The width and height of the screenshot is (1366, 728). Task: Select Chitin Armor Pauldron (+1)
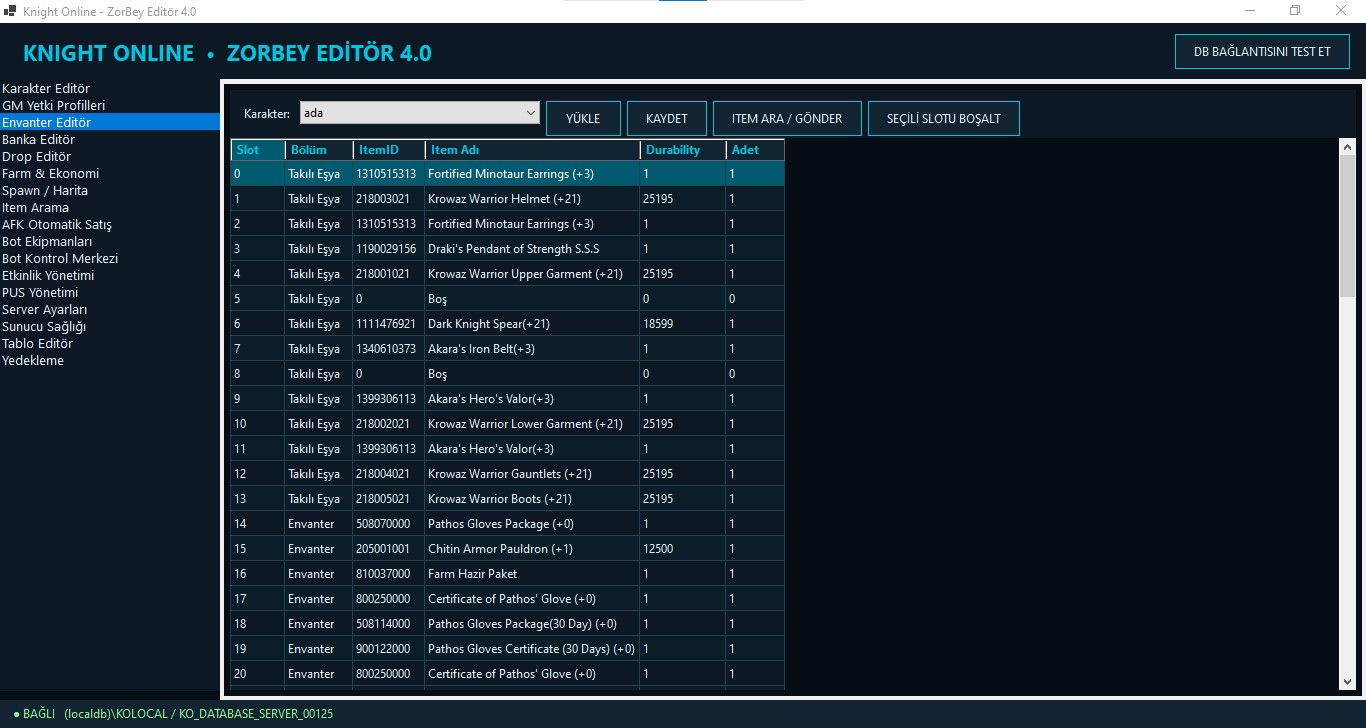(508, 549)
